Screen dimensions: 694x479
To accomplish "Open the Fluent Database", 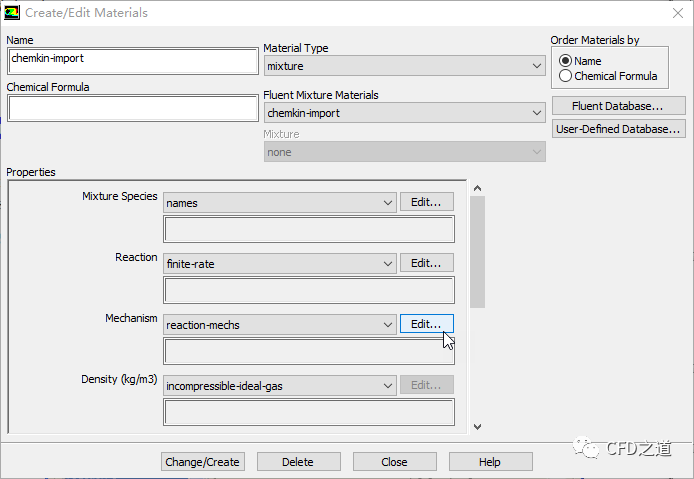I will tap(617, 106).
